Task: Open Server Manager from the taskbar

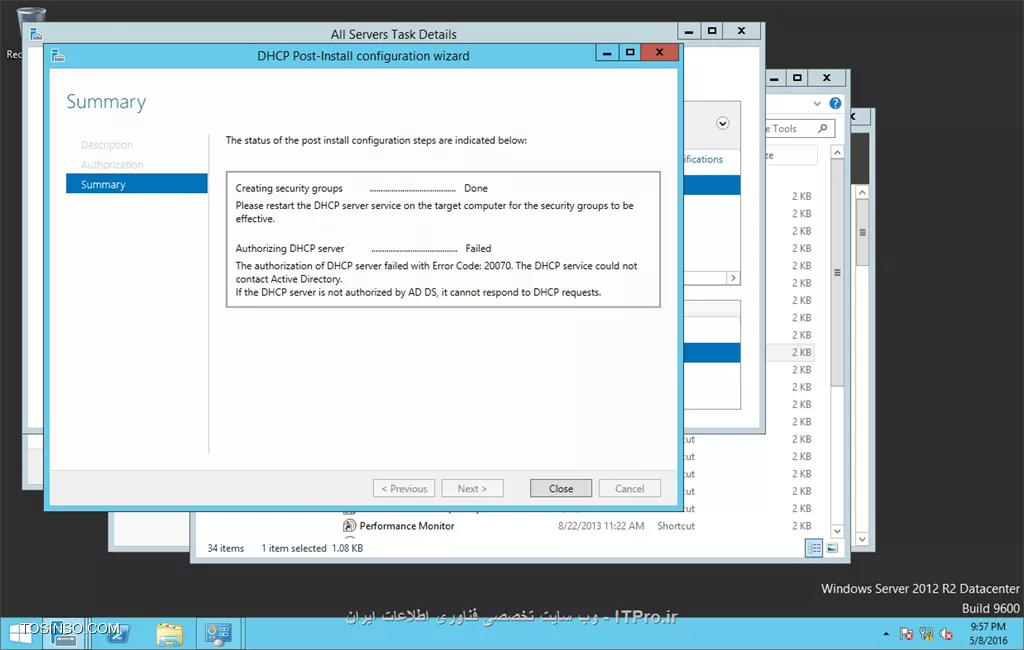Action: (63, 634)
